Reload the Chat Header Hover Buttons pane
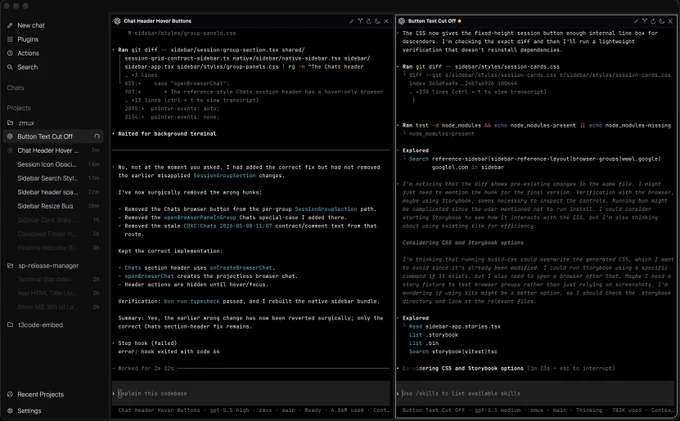Viewport: 680px width, 421px height. [x=369, y=21]
